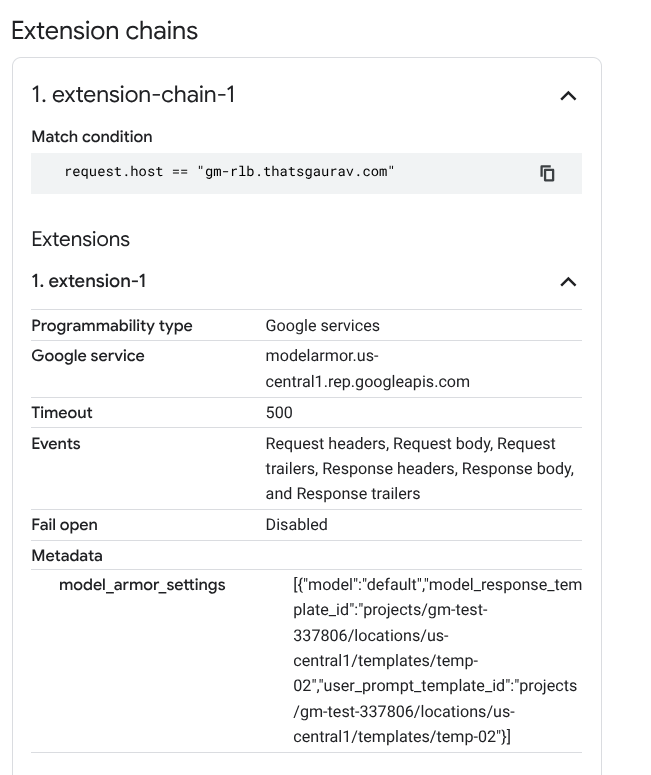This screenshot has width=651, height=775.
Task: Click the Google services value
Action: [x=322, y=326]
